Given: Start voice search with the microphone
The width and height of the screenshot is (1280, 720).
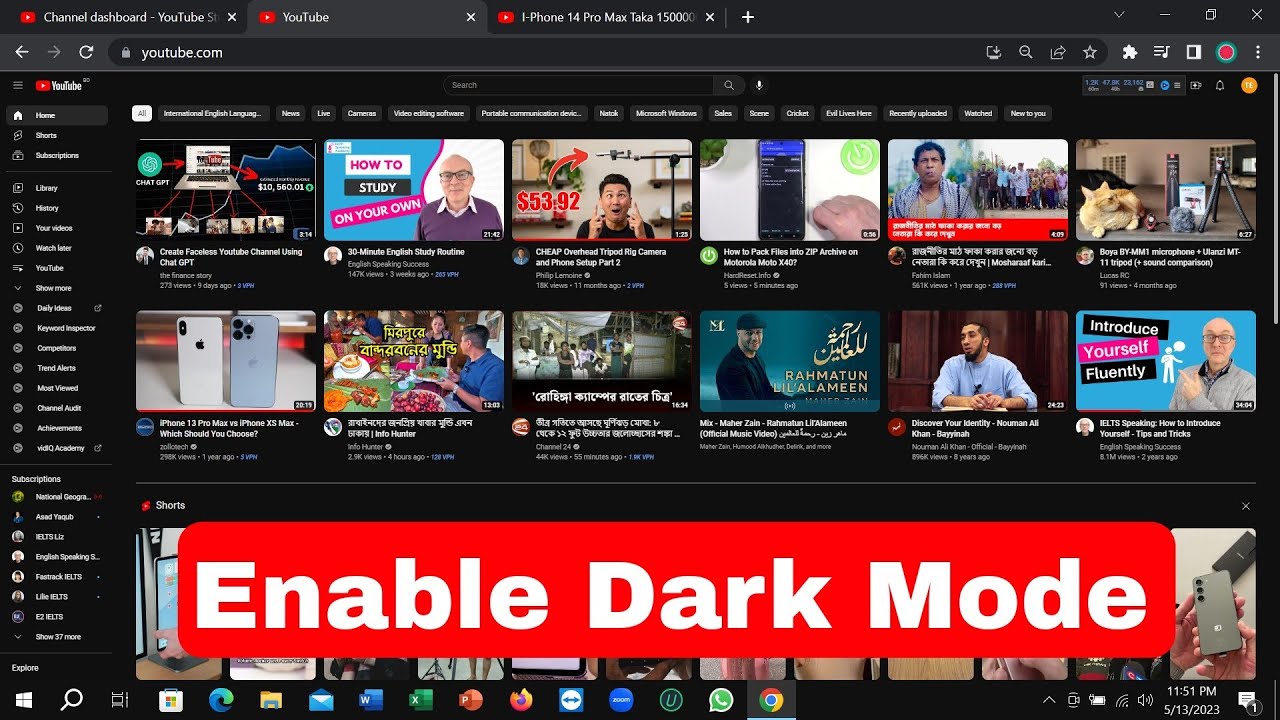Looking at the screenshot, I should click(x=759, y=85).
